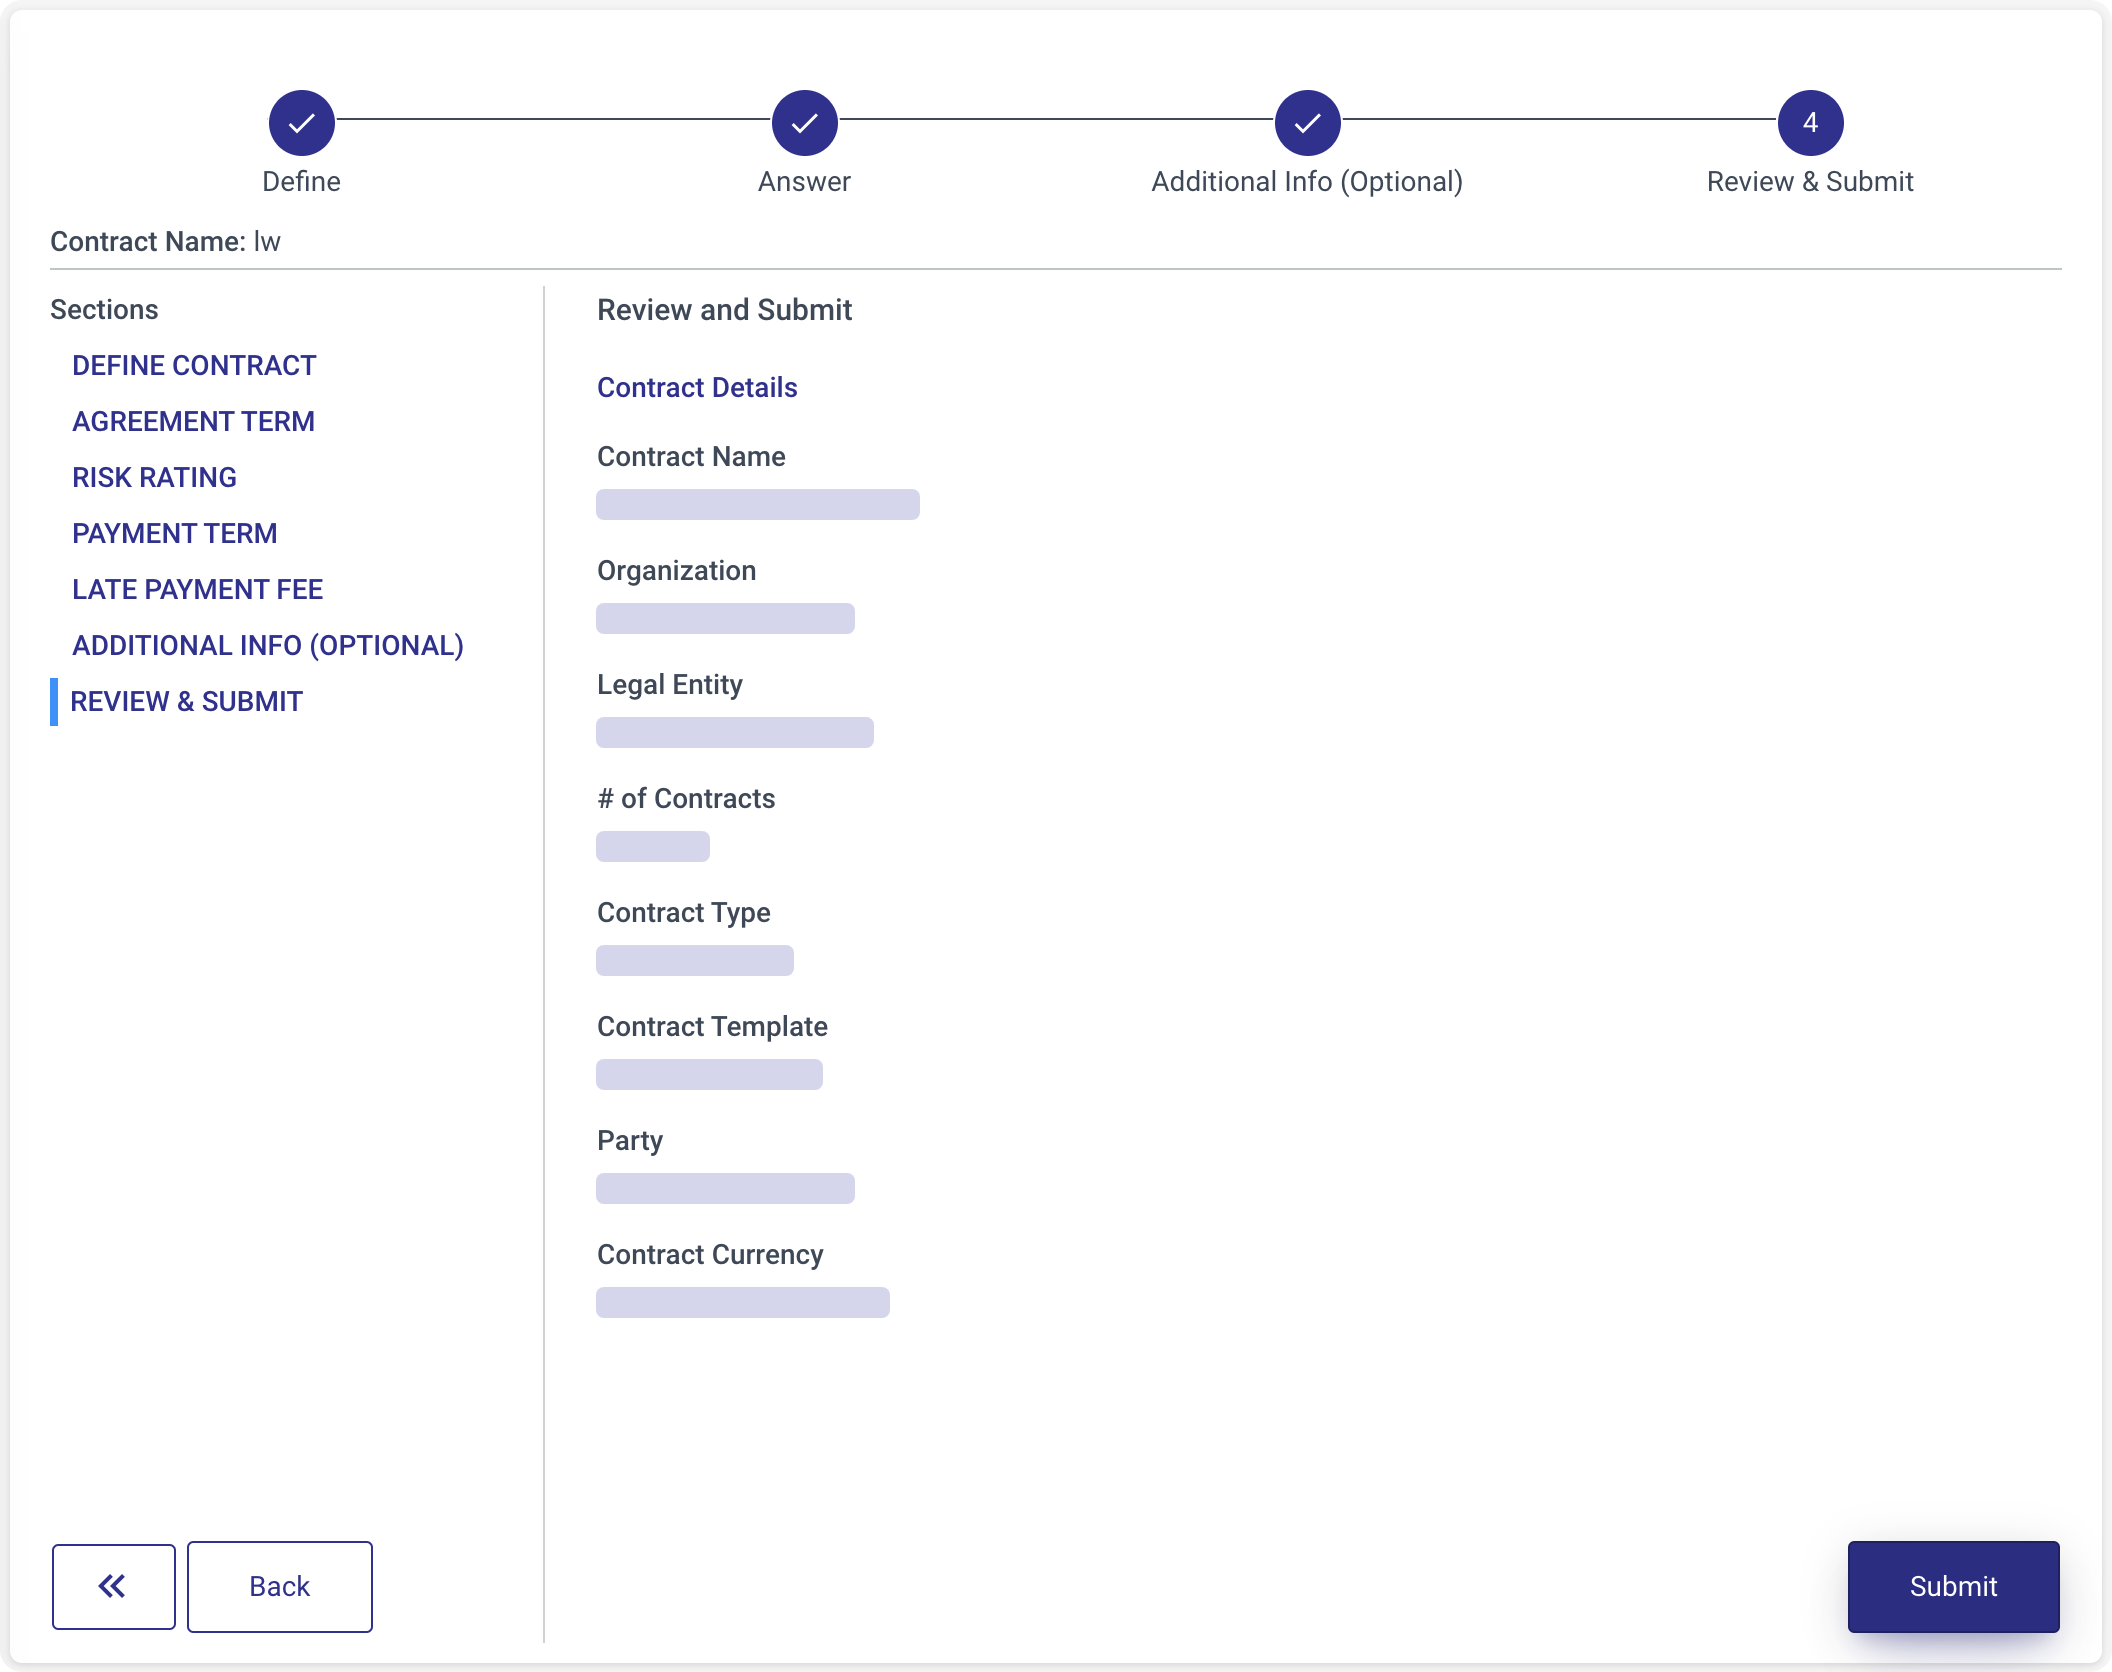Click the Contract Name value placeholder
The image size is (2112, 1672).
(x=757, y=504)
